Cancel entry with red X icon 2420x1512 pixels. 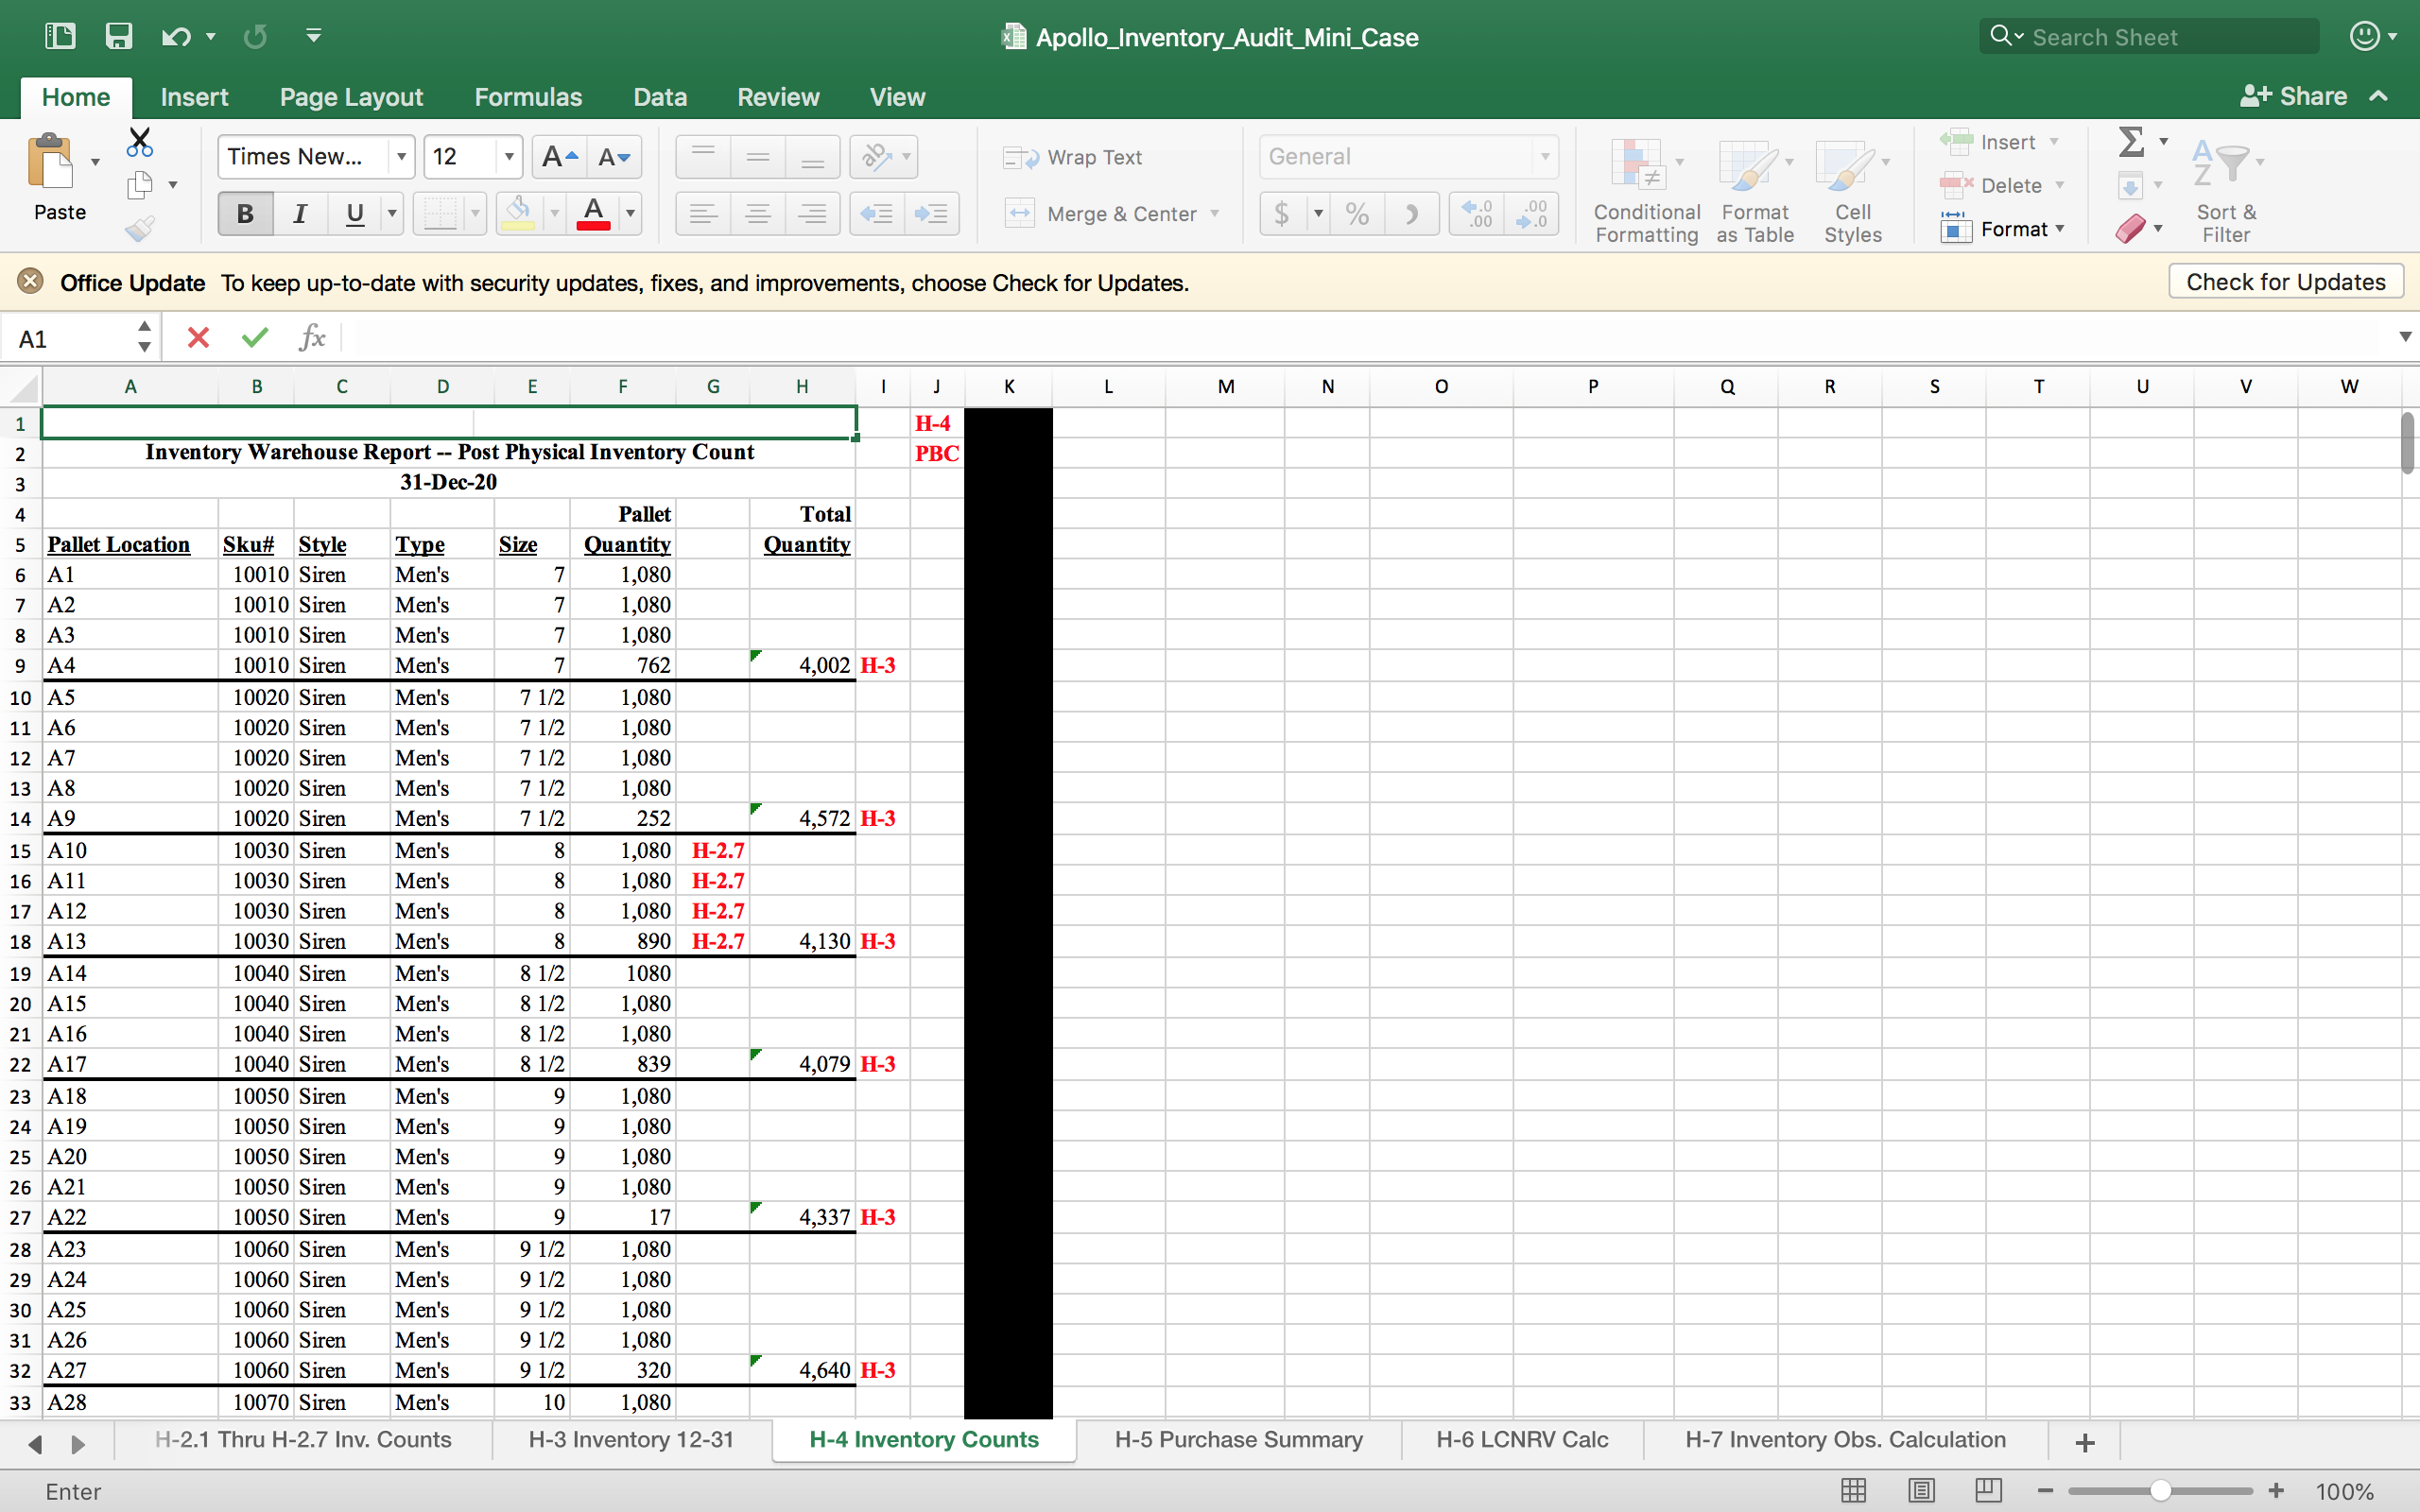coord(198,338)
